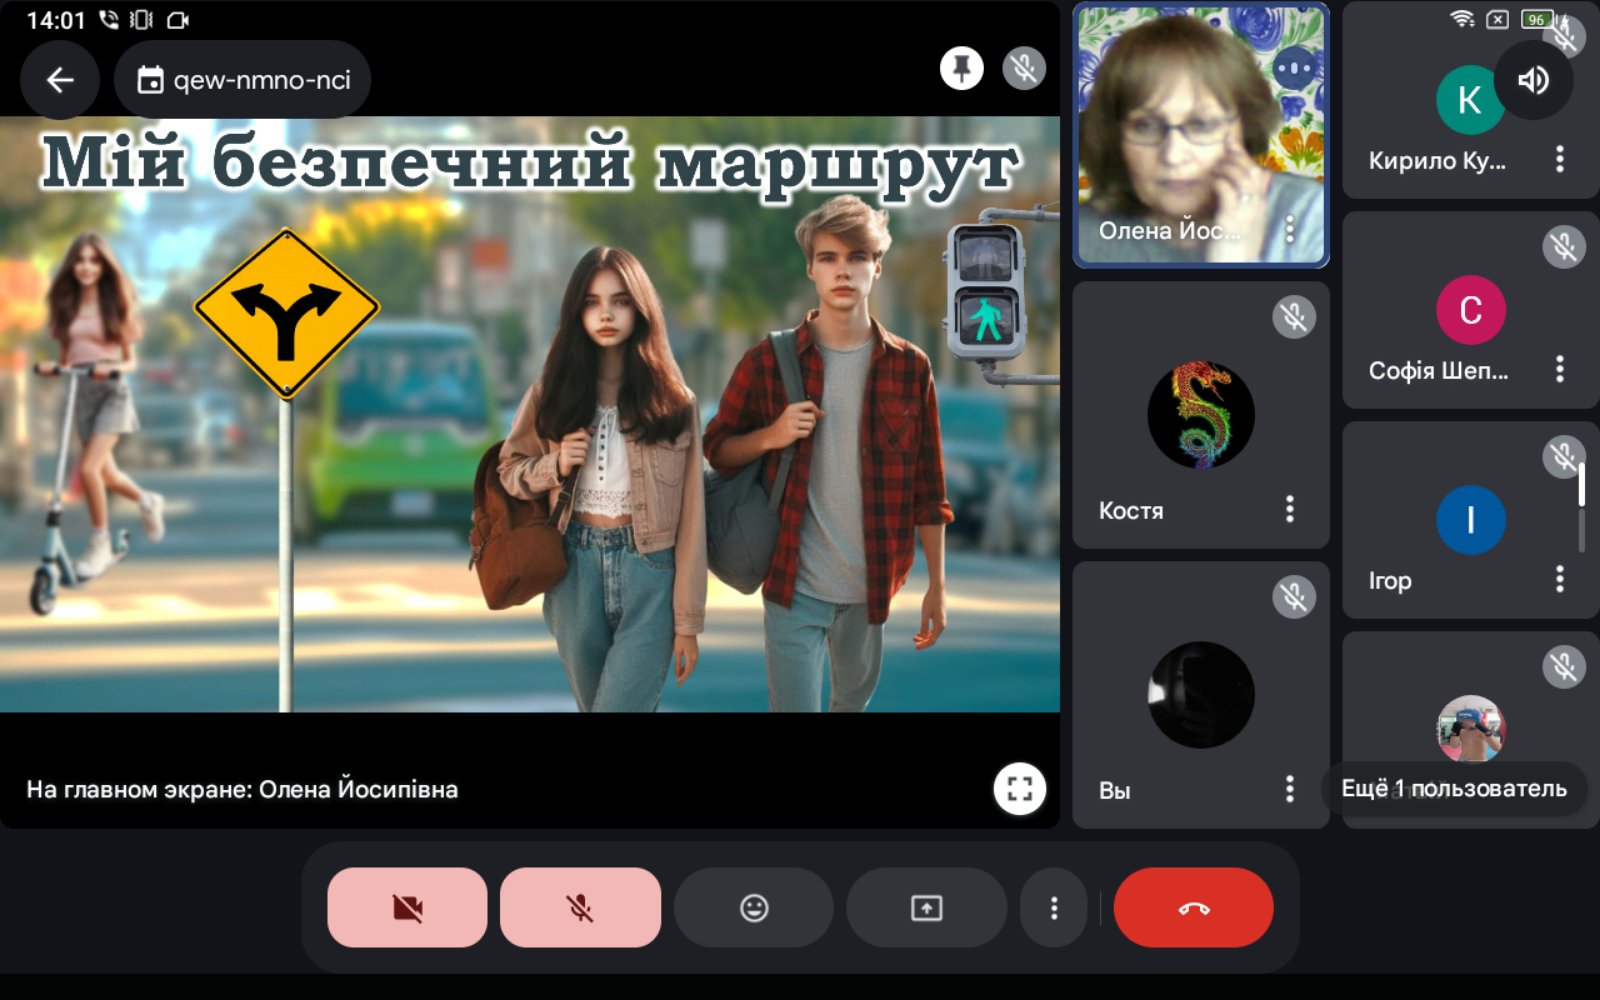Screen dimensions: 1600x1000
Task: Click the photo avatar in bottom-right tile
Action: tap(1471, 729)
